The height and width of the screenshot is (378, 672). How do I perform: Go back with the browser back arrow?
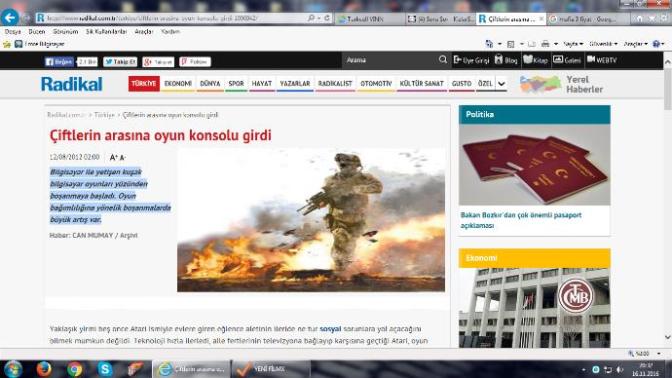[9, 18]
